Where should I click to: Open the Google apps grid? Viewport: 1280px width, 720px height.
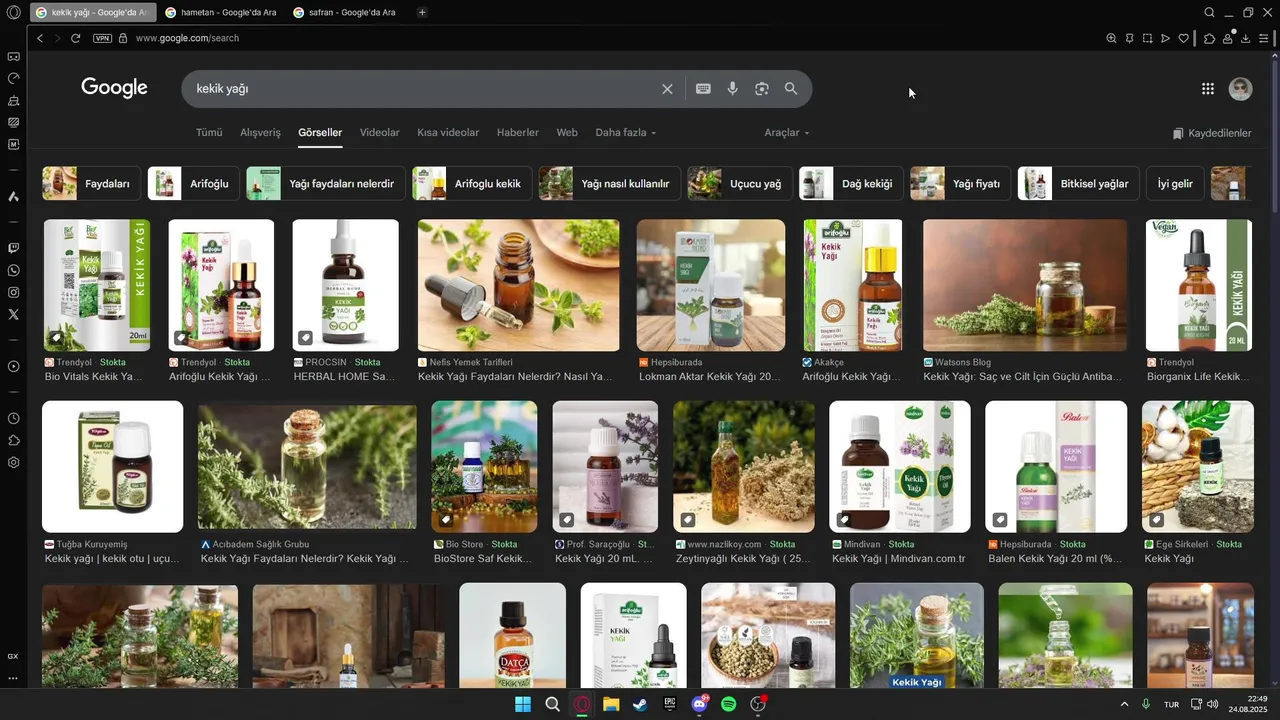click(x=1208, y=89)
